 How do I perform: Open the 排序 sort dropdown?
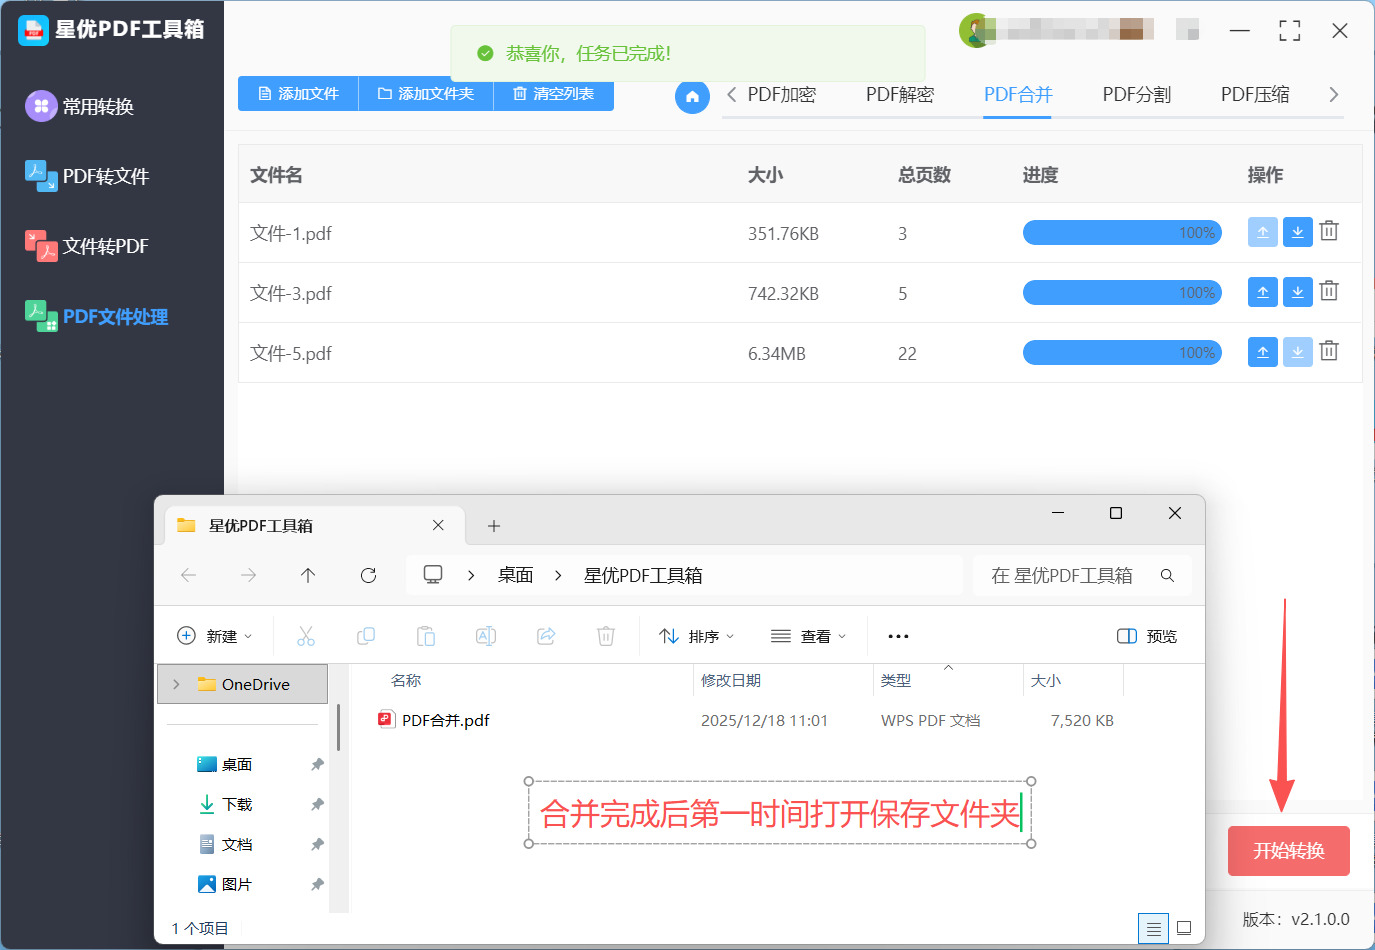coord(697,636)
